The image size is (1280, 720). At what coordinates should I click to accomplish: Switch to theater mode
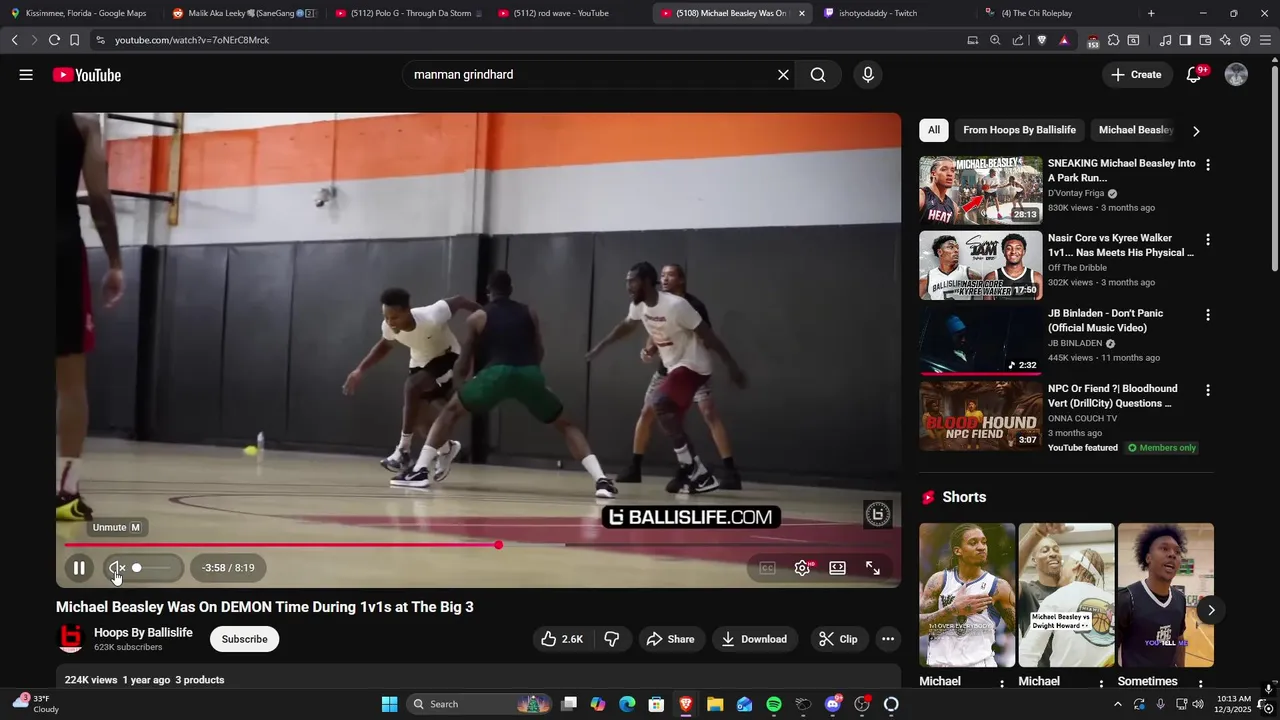[838, 568]
